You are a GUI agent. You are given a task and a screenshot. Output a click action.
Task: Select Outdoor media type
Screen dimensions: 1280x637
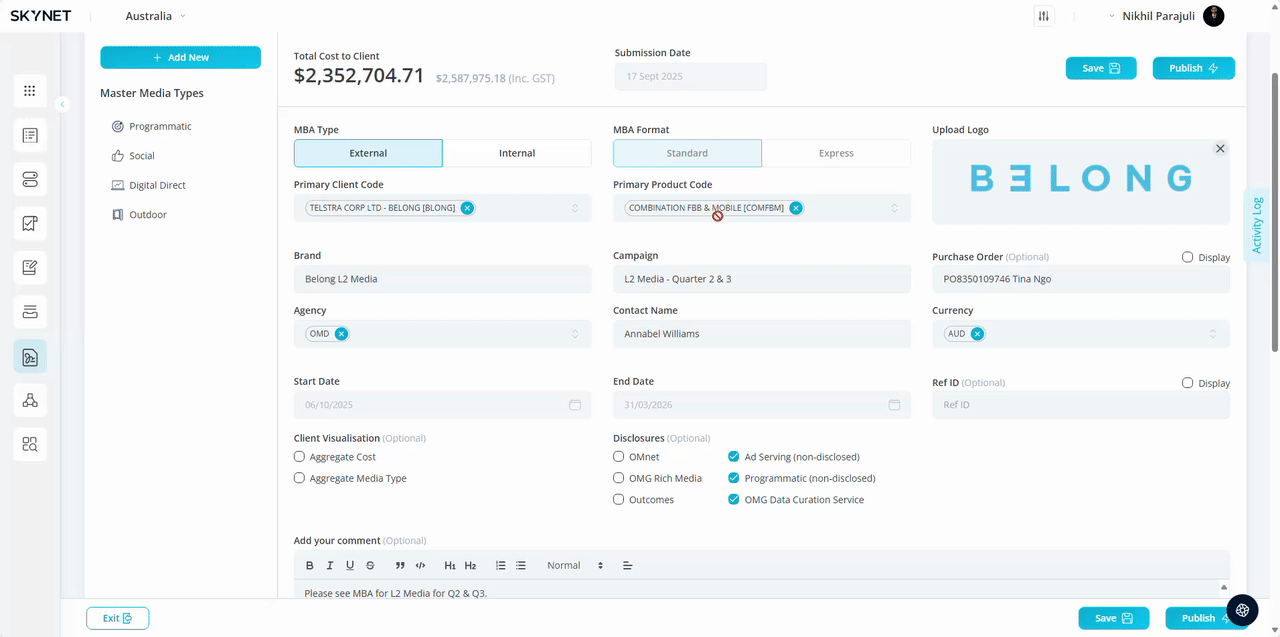coord(138,215)
